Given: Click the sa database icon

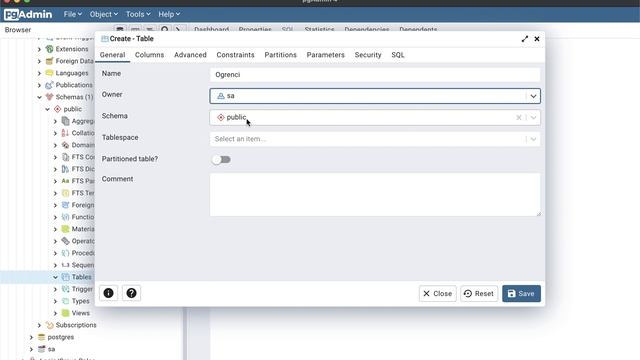Looking at the screenshot, I should click(41, 349).
